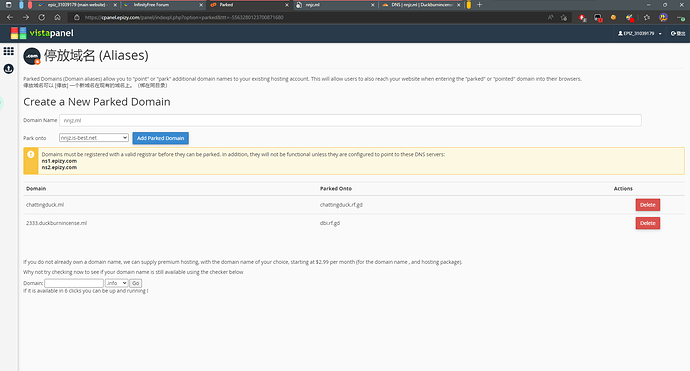Click Create a New Parked Domain heading

click(x=97, y=102)
